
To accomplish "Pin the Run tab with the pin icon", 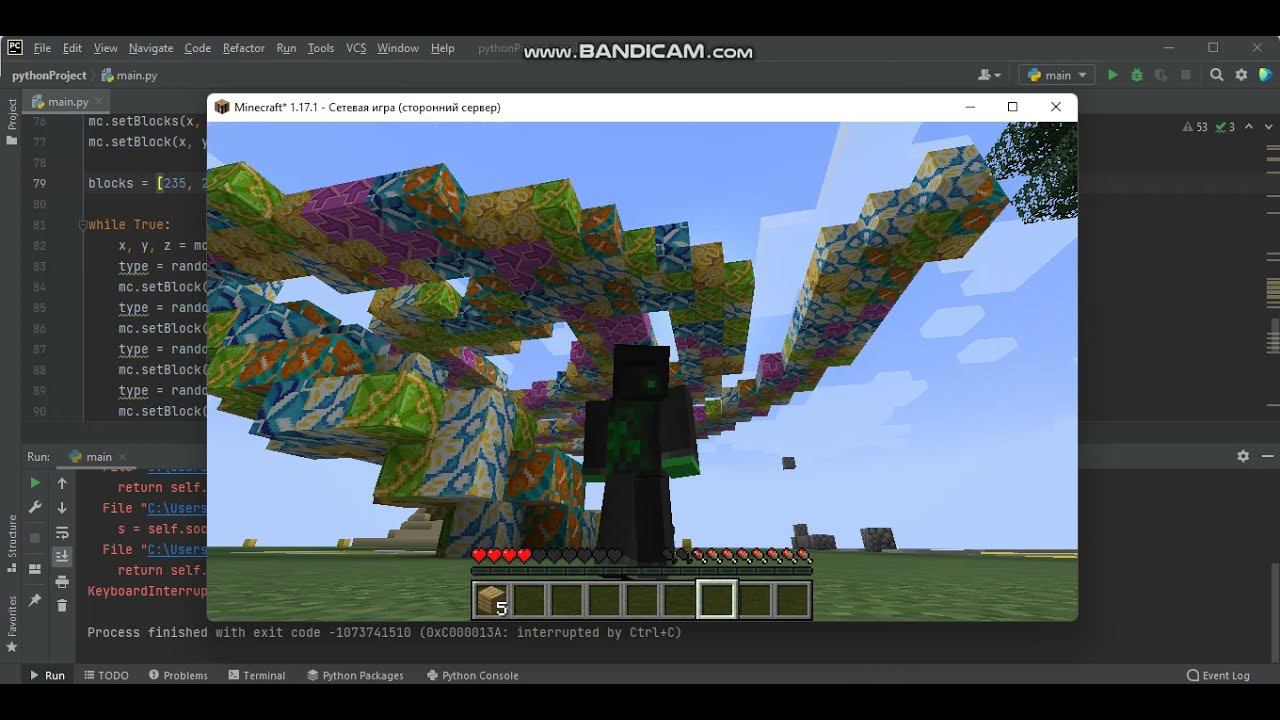I will [x=35, y=600].
